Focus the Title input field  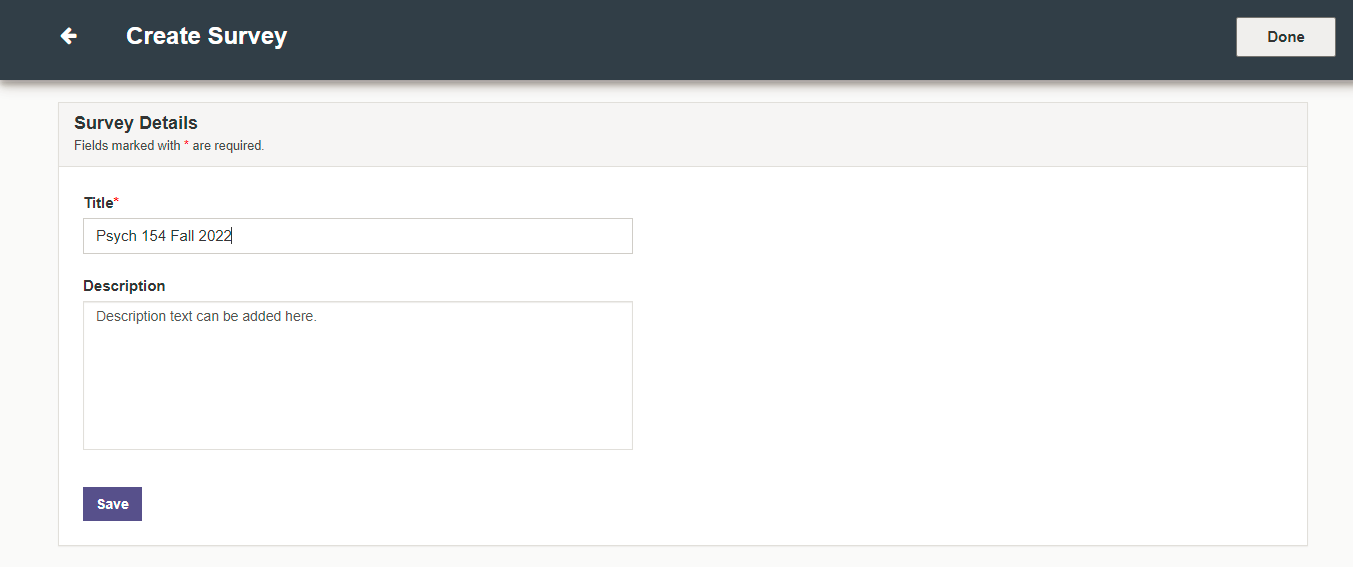point(358,236)
